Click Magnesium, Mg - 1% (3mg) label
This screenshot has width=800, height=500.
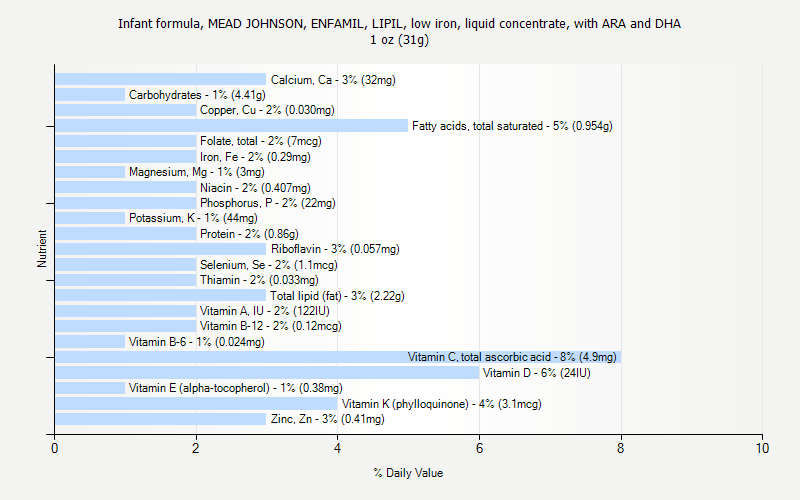[x=196, y=172]
